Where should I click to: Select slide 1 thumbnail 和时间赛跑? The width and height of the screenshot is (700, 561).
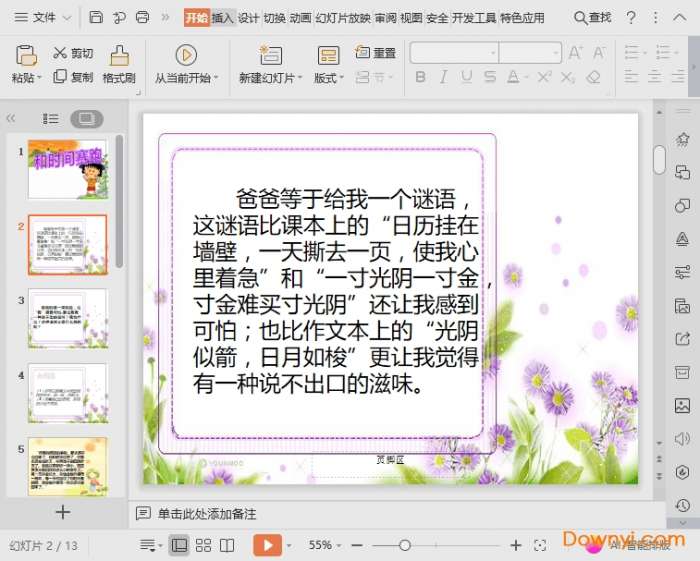click(x=68, y=169)
